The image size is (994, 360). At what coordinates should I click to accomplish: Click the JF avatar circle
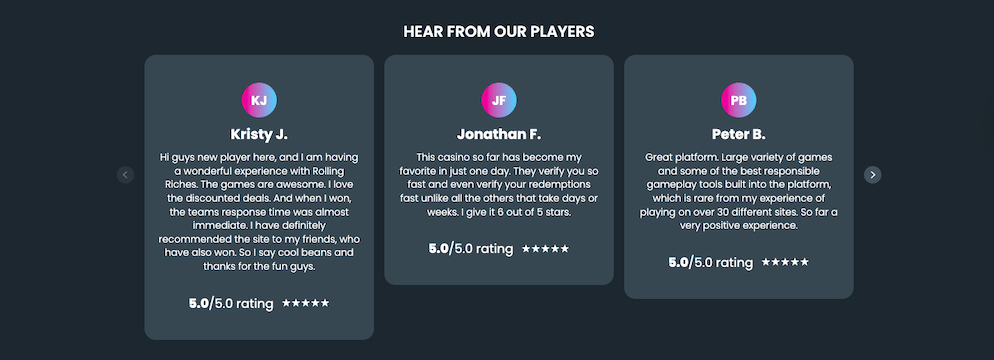coord(499,100)
